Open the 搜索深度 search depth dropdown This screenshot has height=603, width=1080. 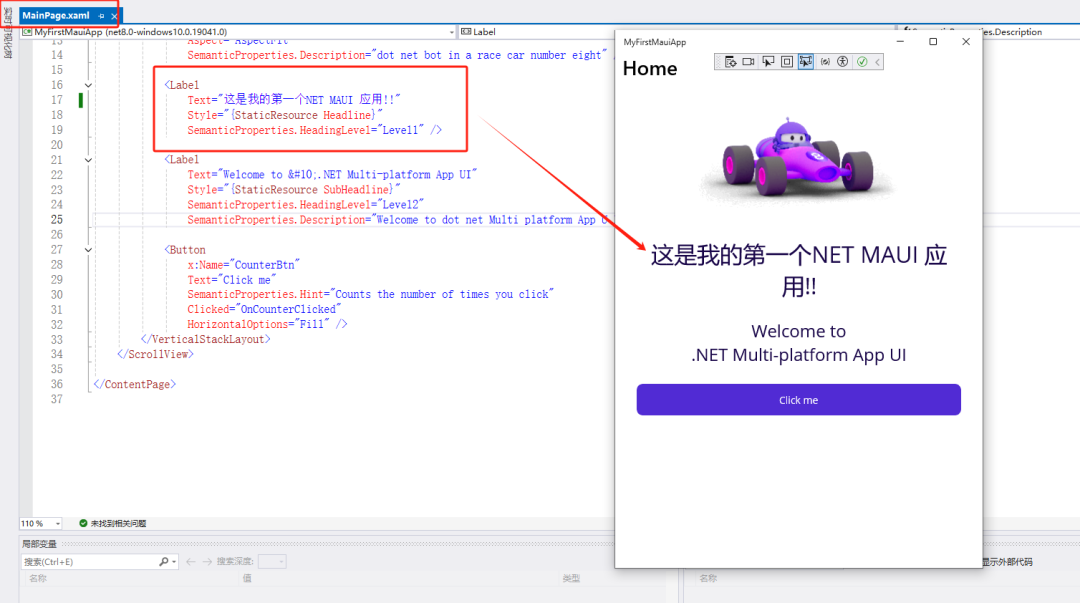tap(272, 562)
